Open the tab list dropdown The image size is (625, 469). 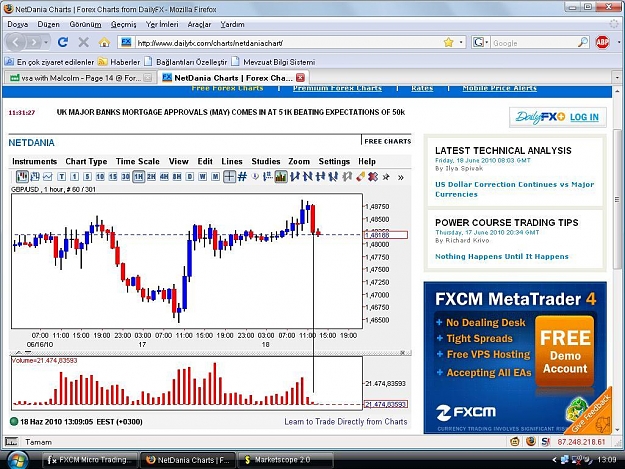coord(617,78)
